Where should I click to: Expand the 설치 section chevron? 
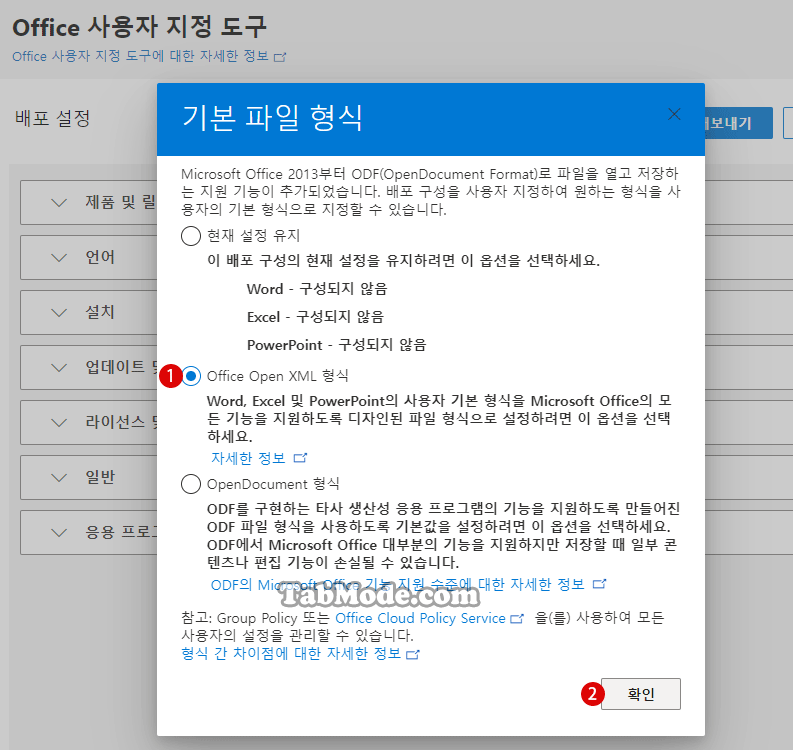pyautogui.click(x=59, y=313)
